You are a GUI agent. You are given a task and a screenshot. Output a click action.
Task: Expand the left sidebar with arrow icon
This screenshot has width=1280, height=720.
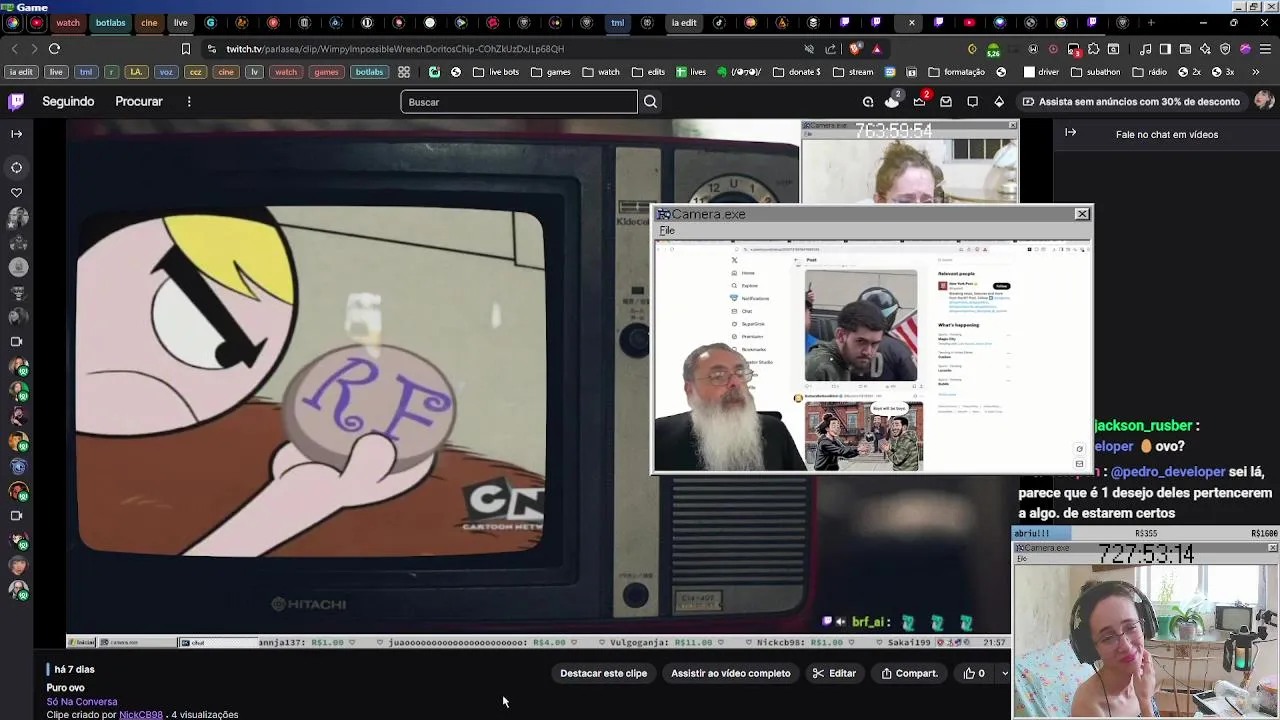(x=16, y=133)
